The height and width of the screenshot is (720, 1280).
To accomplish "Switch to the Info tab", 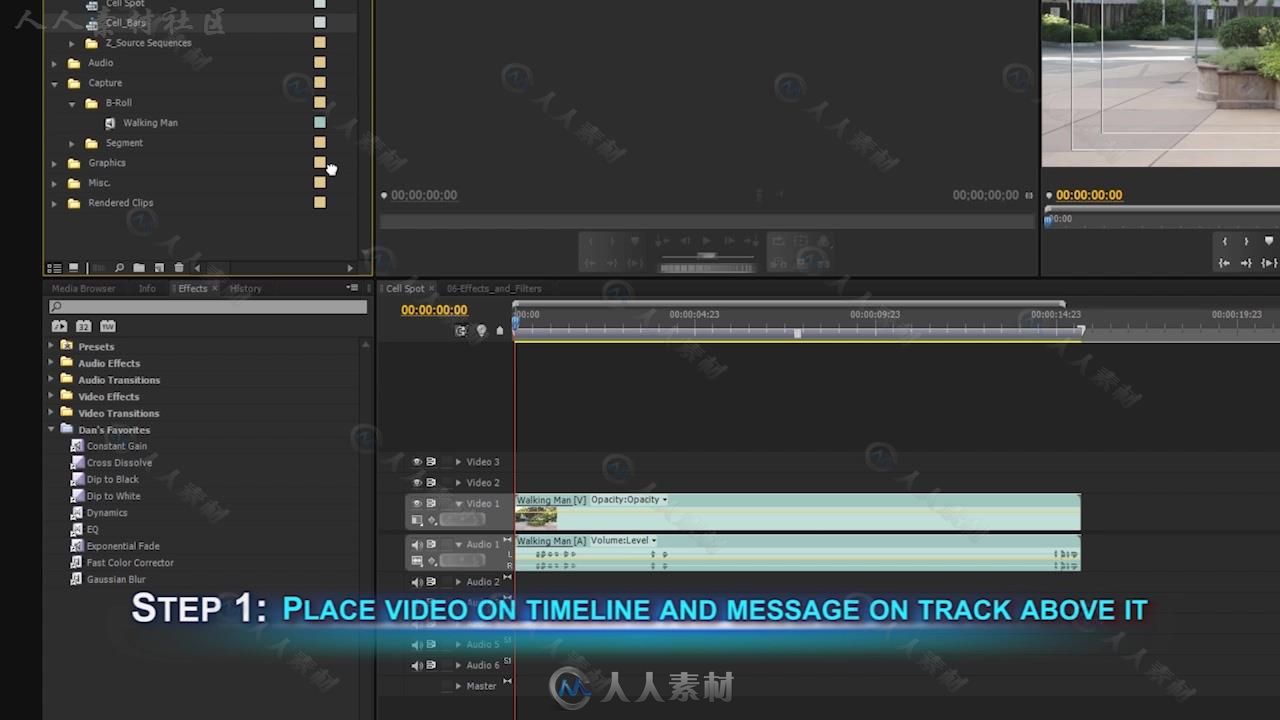I will point(147,289).
